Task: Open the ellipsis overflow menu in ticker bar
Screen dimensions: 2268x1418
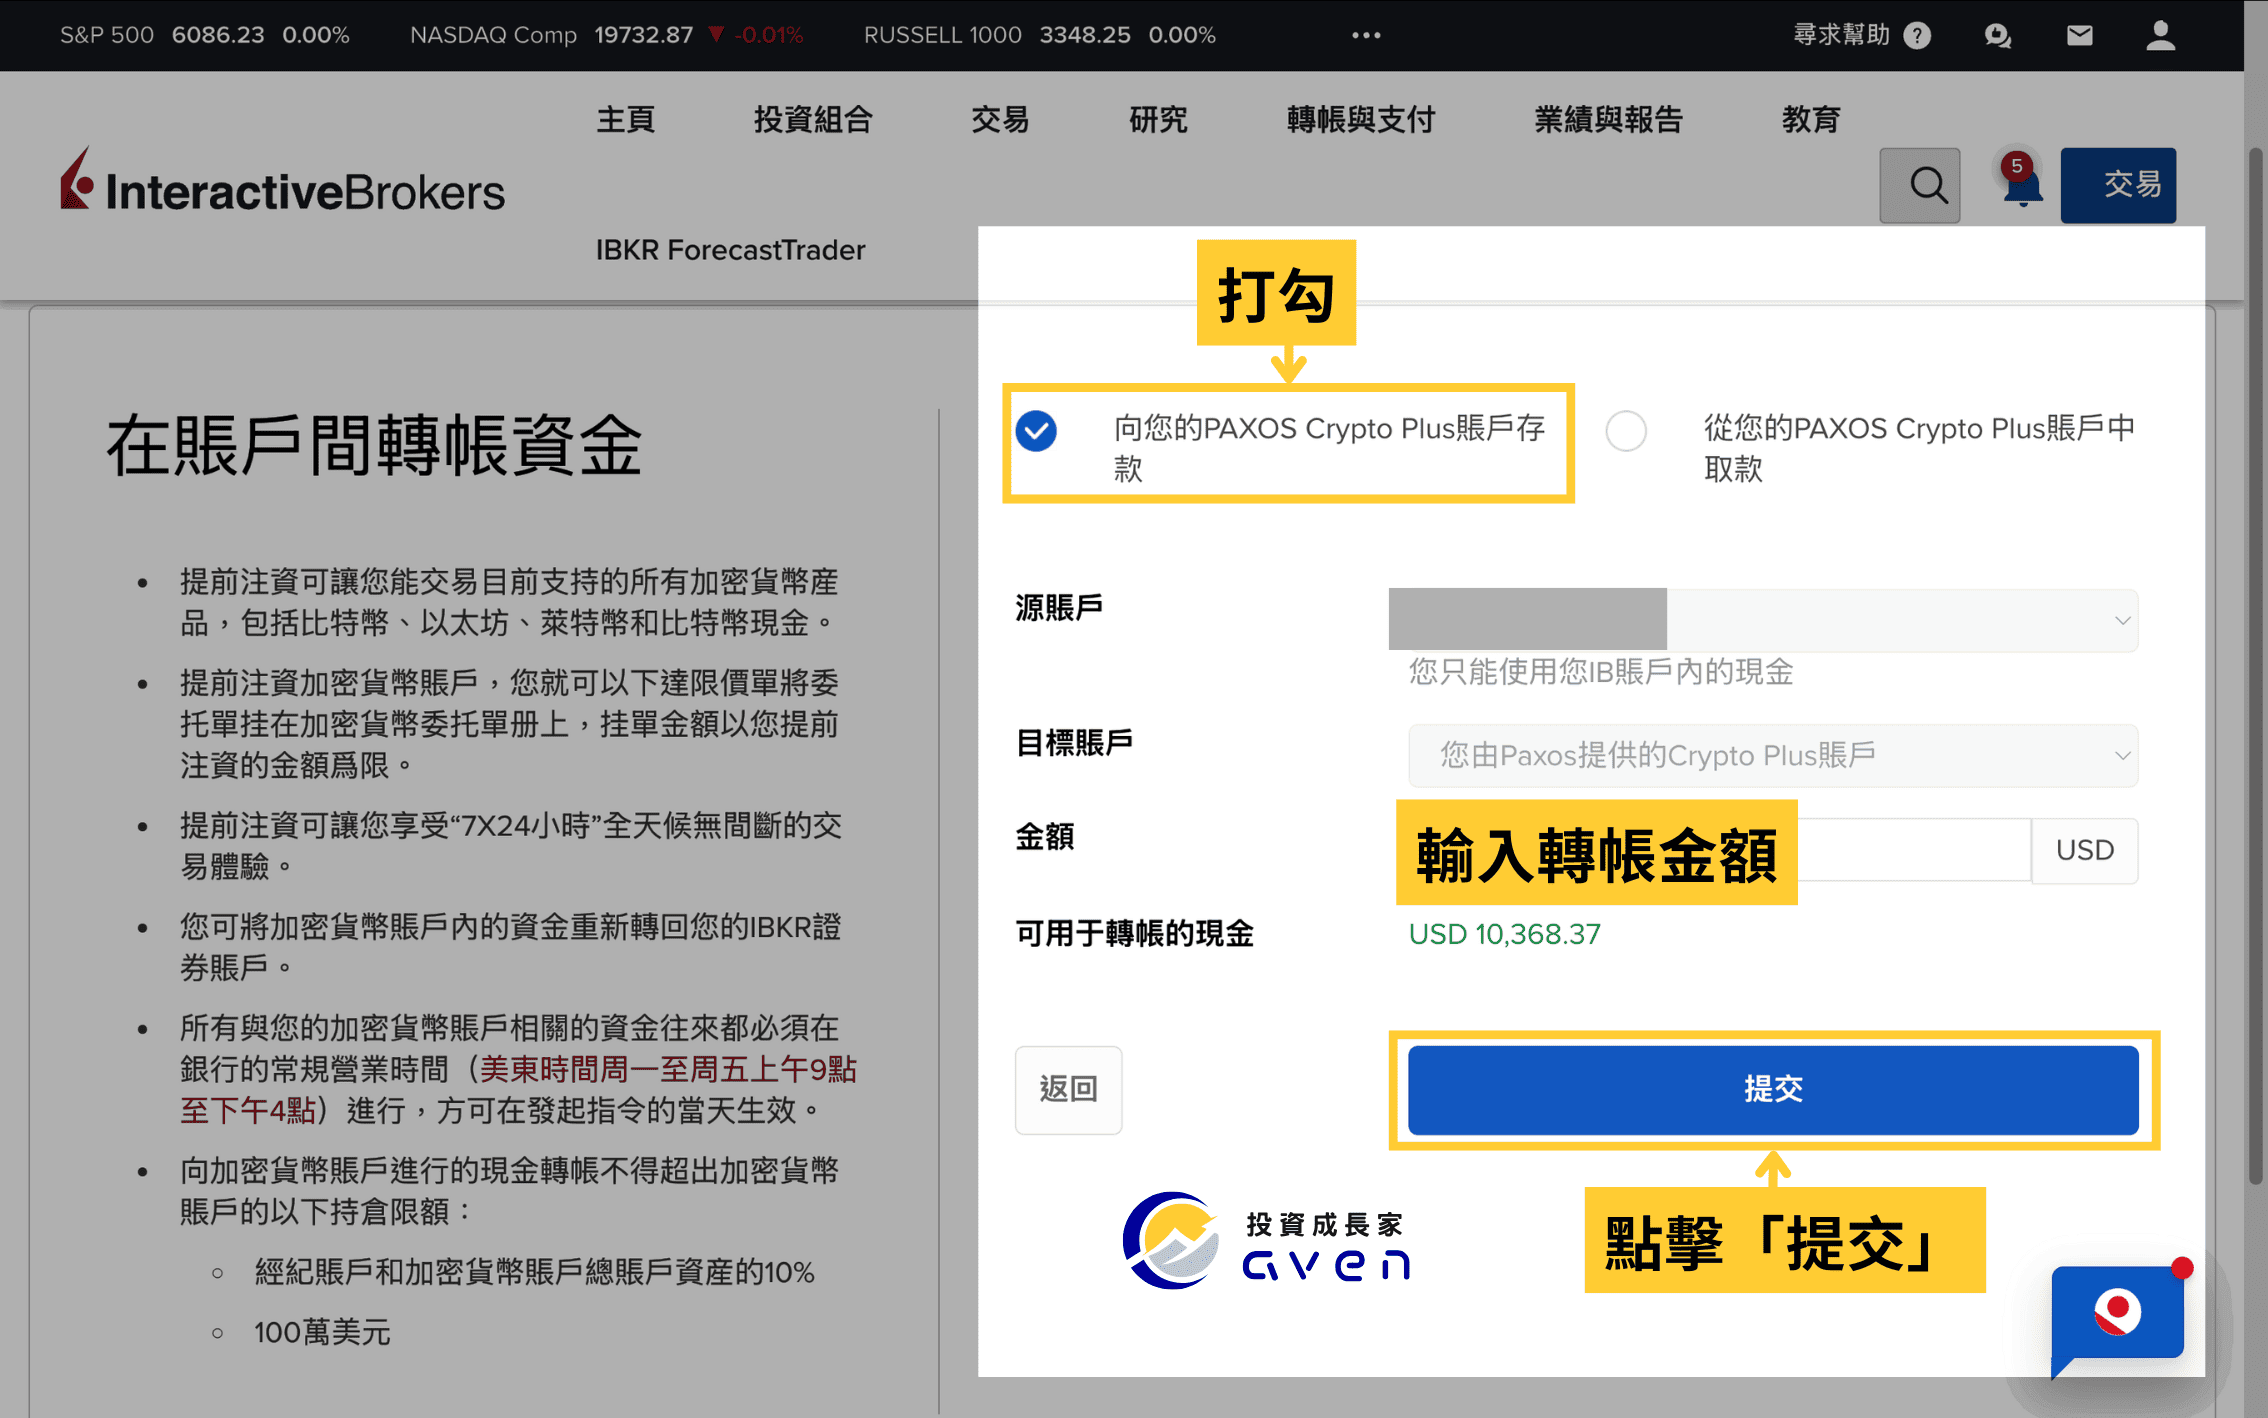Action: (1364, 35)
